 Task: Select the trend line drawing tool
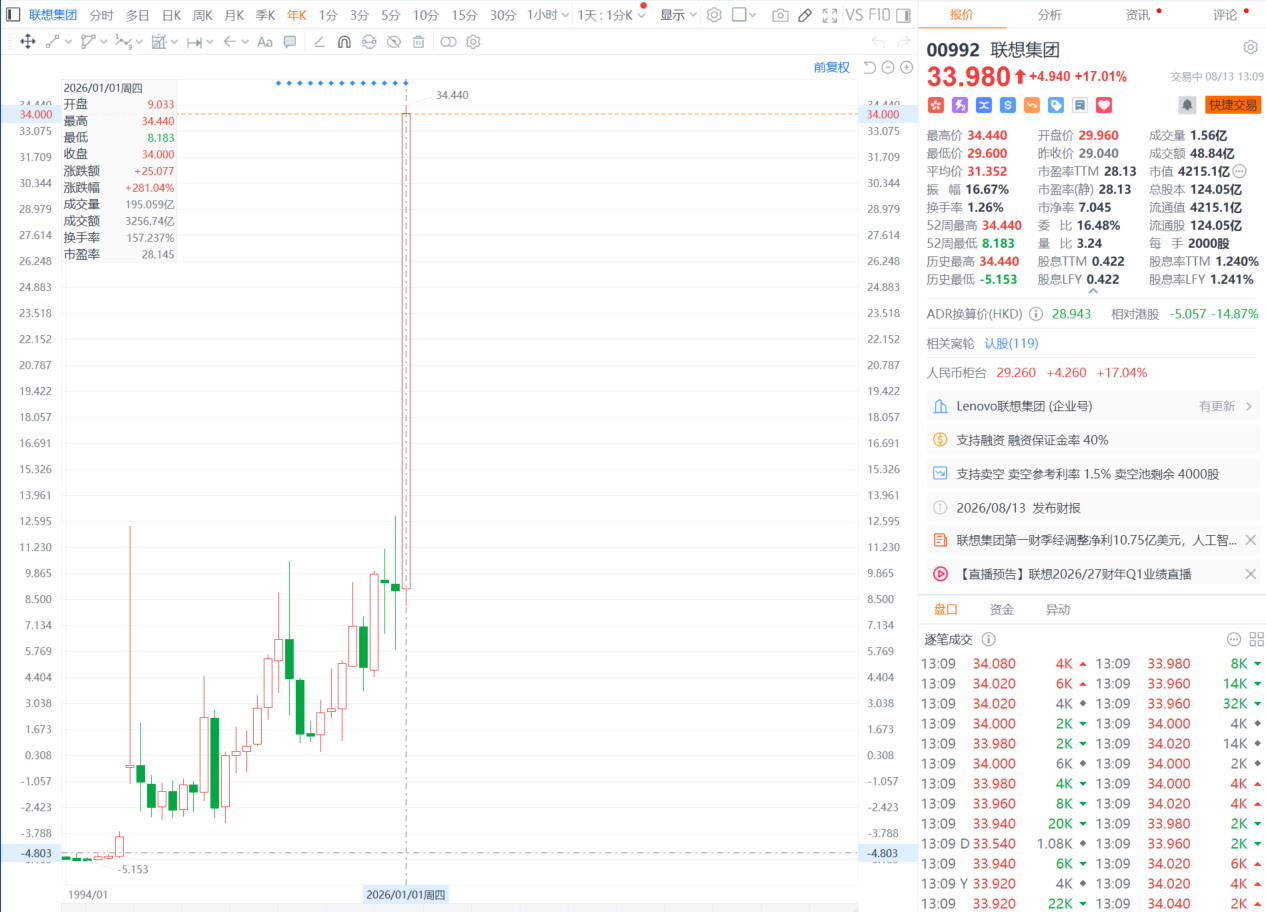click(52, 42)
